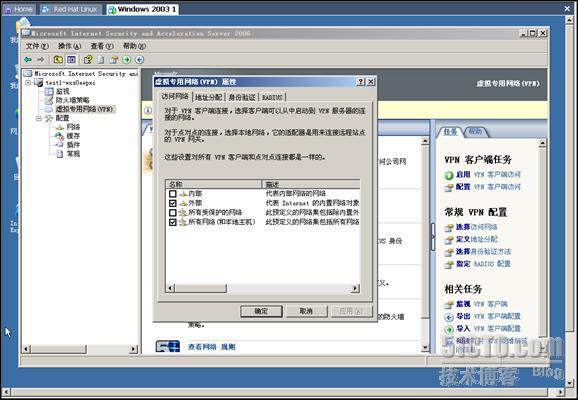Viewport: 578px width, 400px height.
Task: Click the network list horizontal scrollbar thumb
Action: (x=201, y=288)
